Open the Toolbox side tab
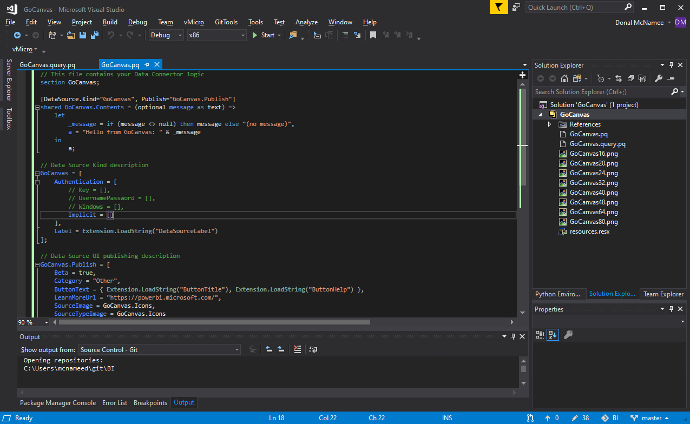 (x=9, y=119)
